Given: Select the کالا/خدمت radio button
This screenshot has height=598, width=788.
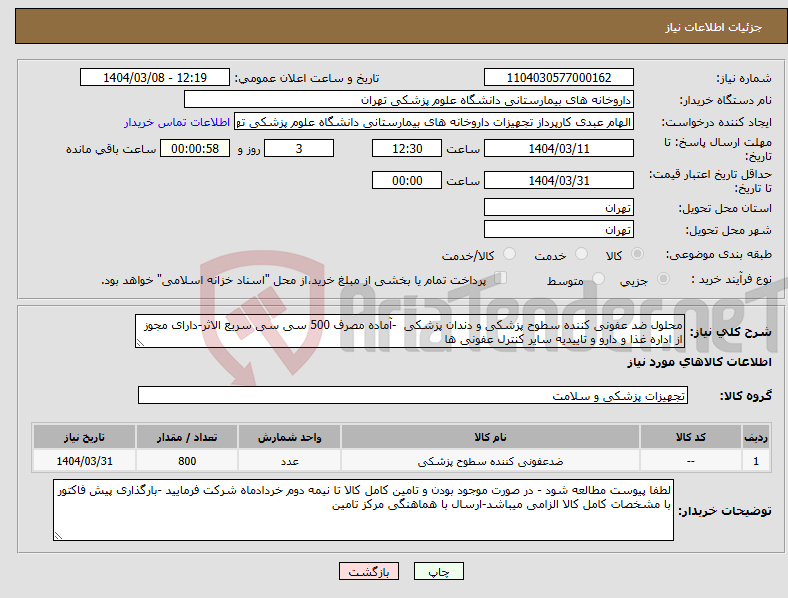Looking at the screenshot, I should tap(510, 254).
